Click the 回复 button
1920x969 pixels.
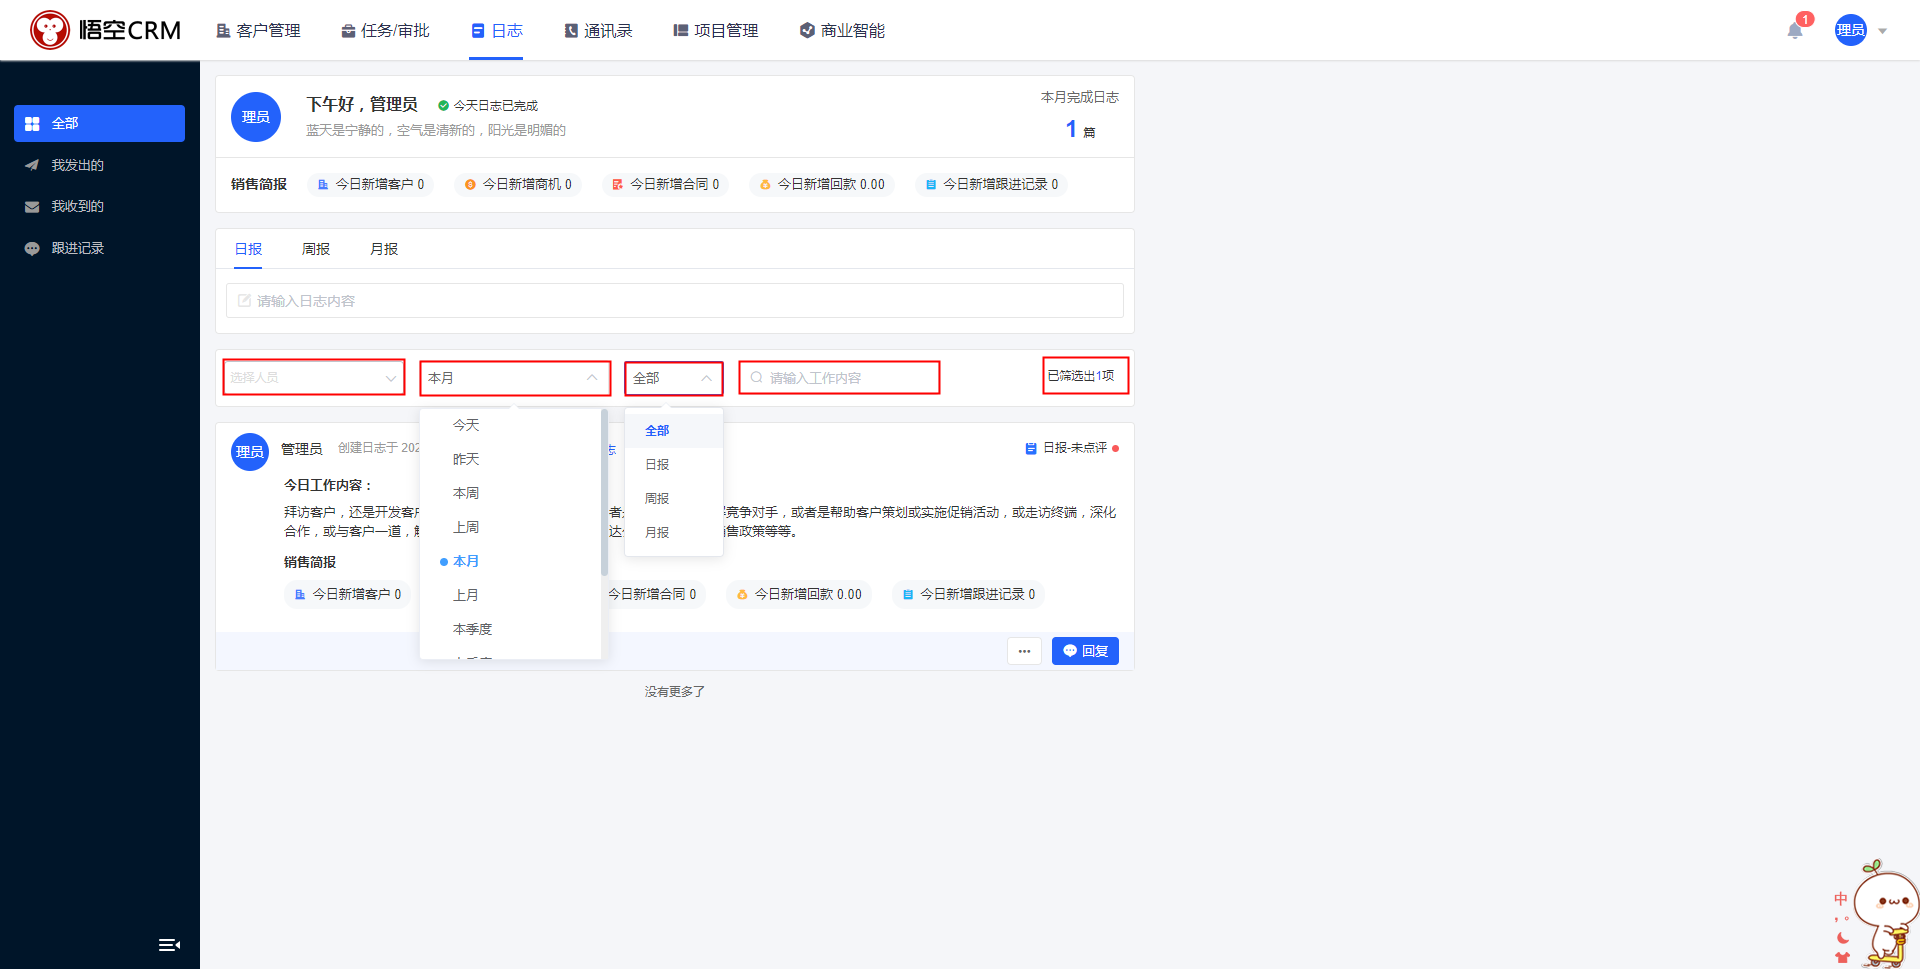(x=1085, y=651)
